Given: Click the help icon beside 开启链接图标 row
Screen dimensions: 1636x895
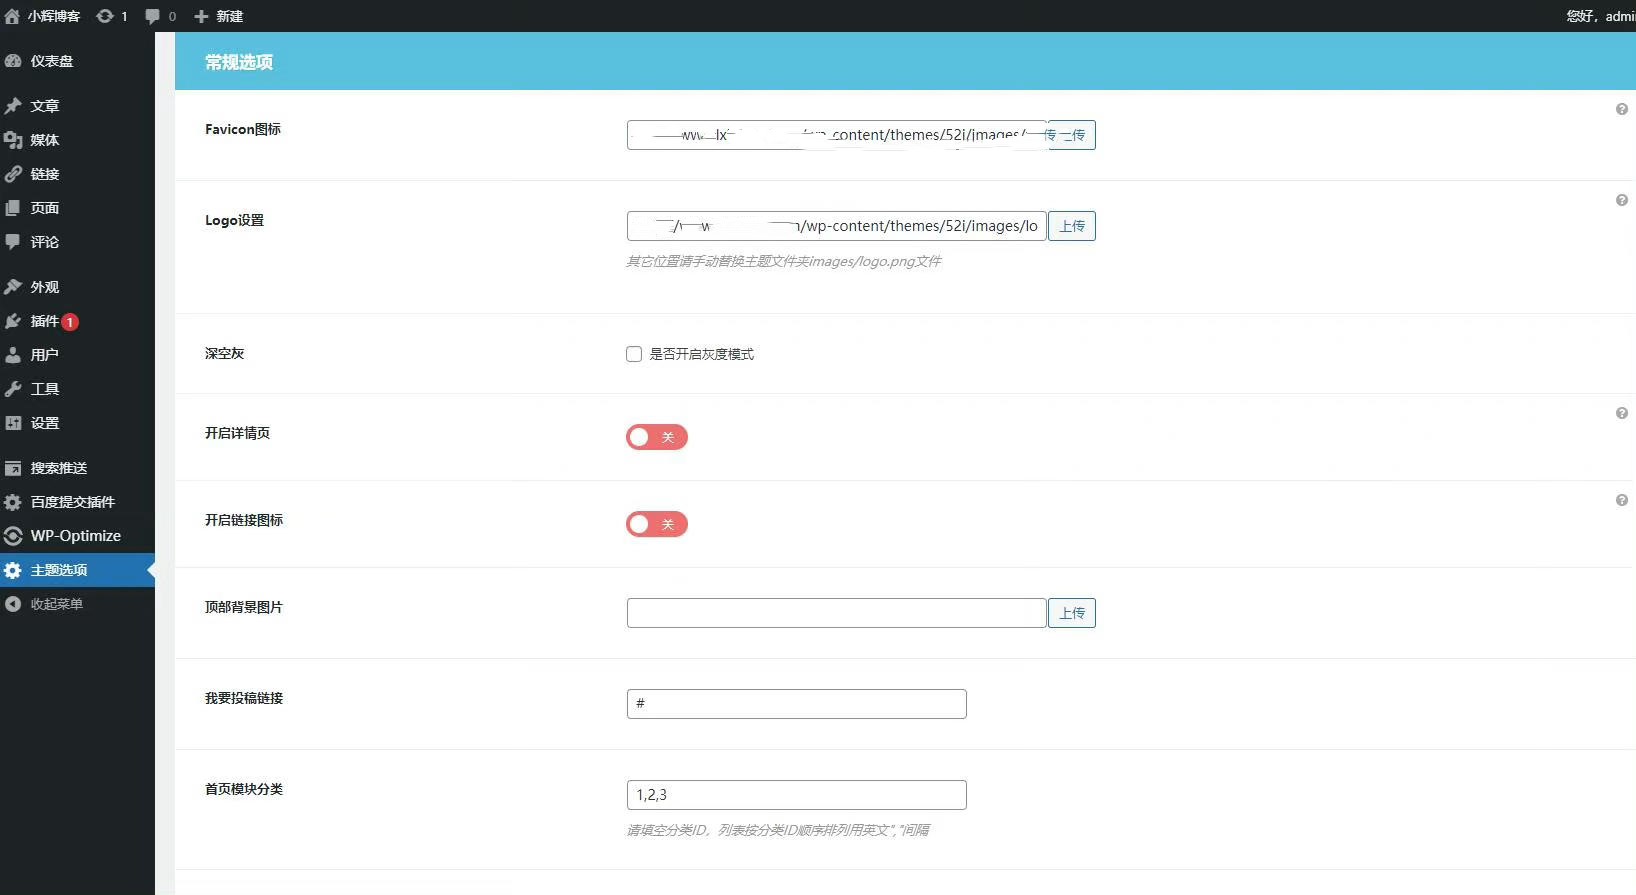Looking at the screenshot, I should pyautogui.click(x=1621, y=500).
